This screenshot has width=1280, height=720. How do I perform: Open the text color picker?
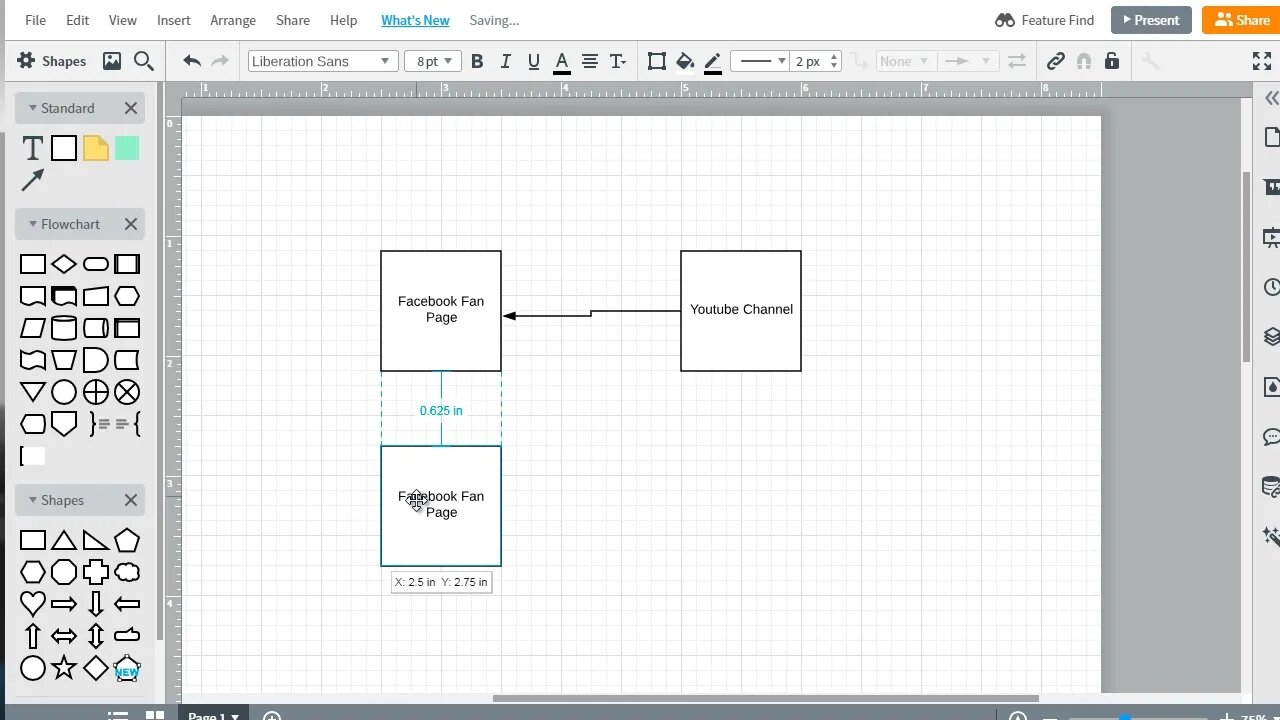tap(562, 63)
